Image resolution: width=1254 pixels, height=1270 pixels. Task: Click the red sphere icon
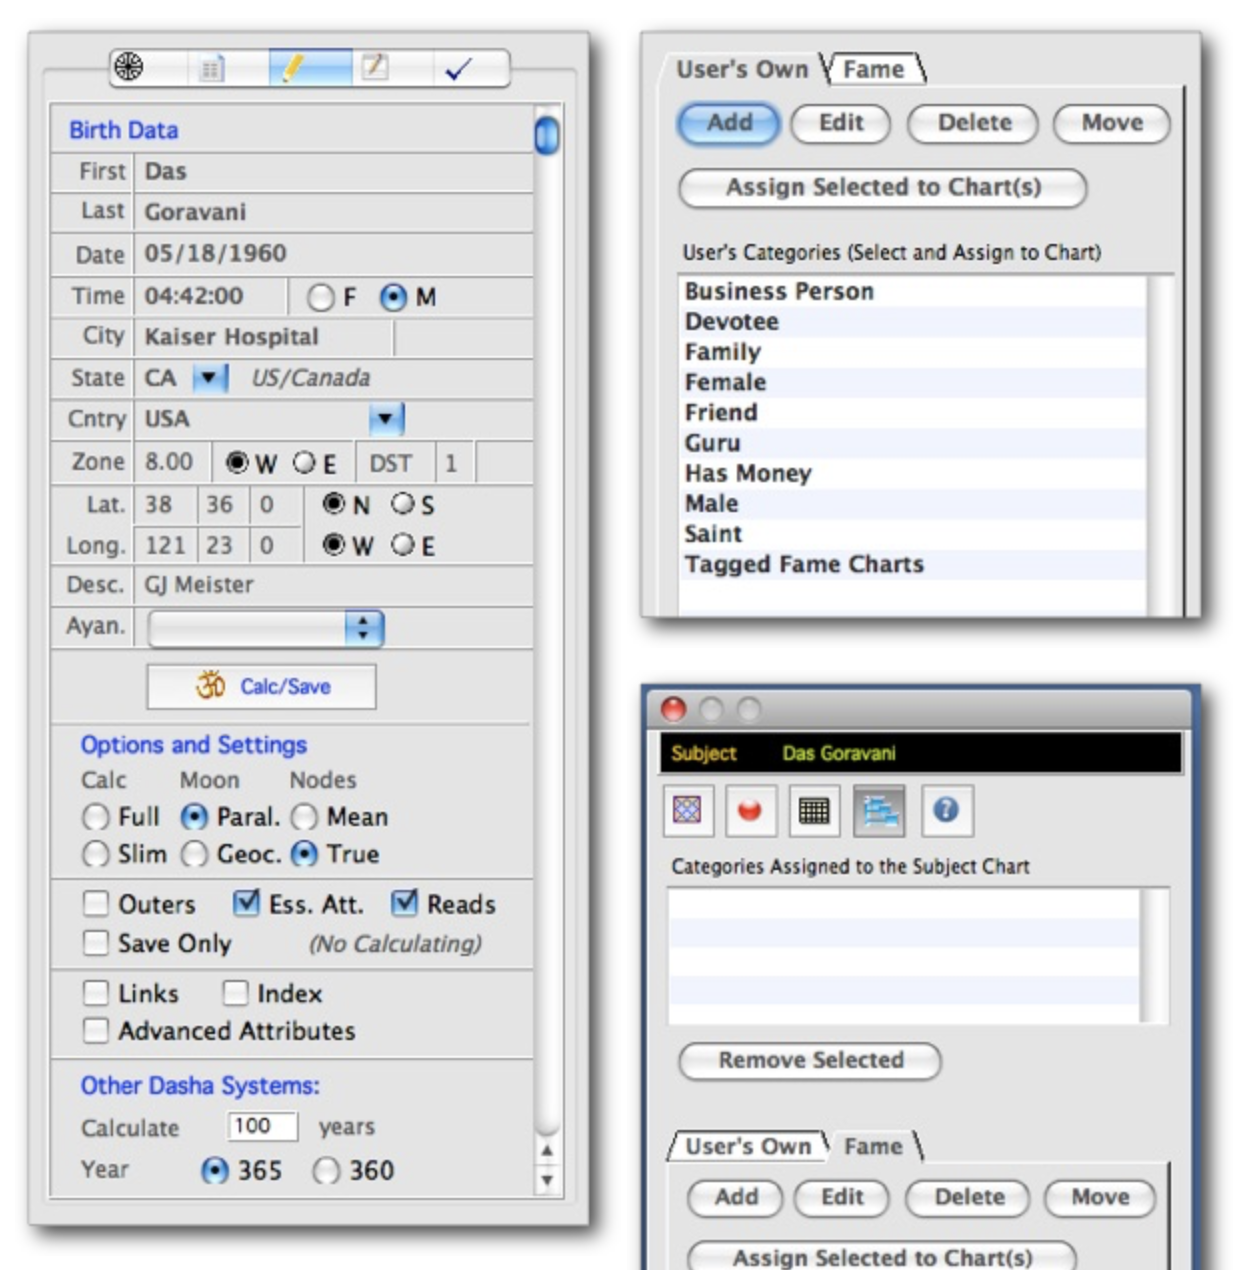750,810
